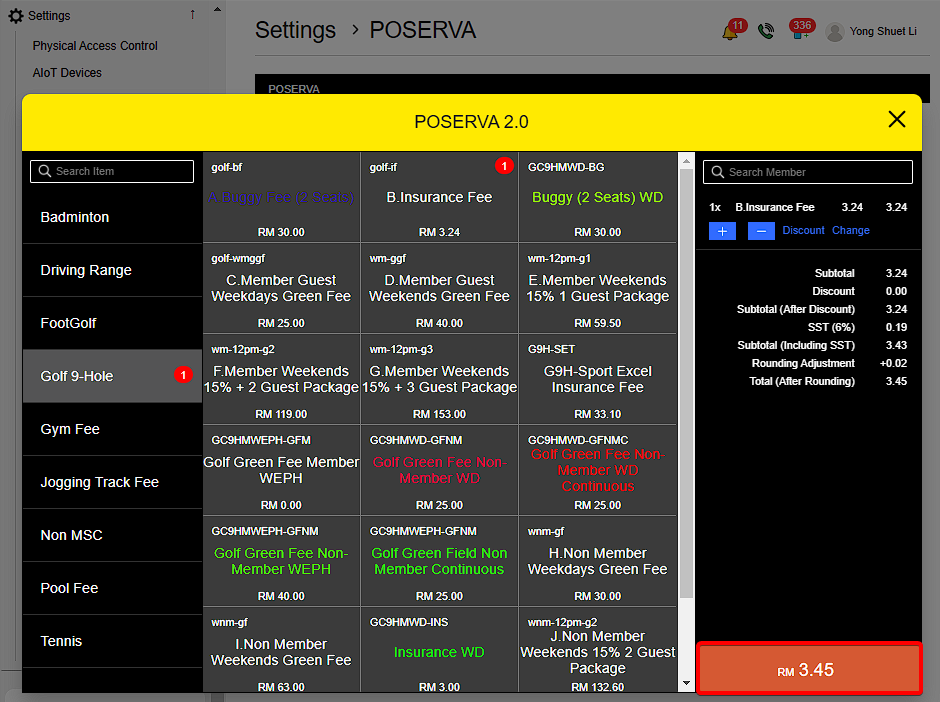
Task: Click the Settings gear icon
Action: pos(16,16)
